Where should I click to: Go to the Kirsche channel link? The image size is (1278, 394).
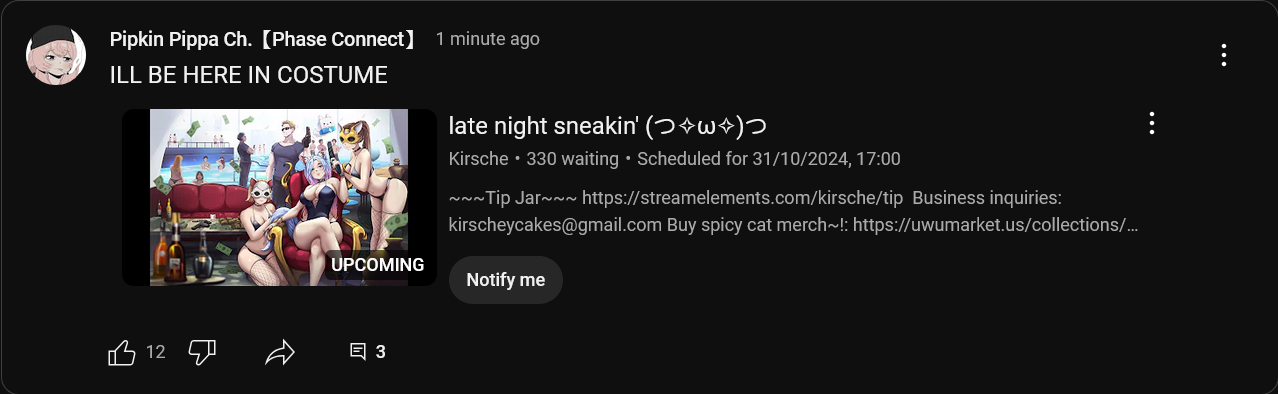click(x=479, y=158)
